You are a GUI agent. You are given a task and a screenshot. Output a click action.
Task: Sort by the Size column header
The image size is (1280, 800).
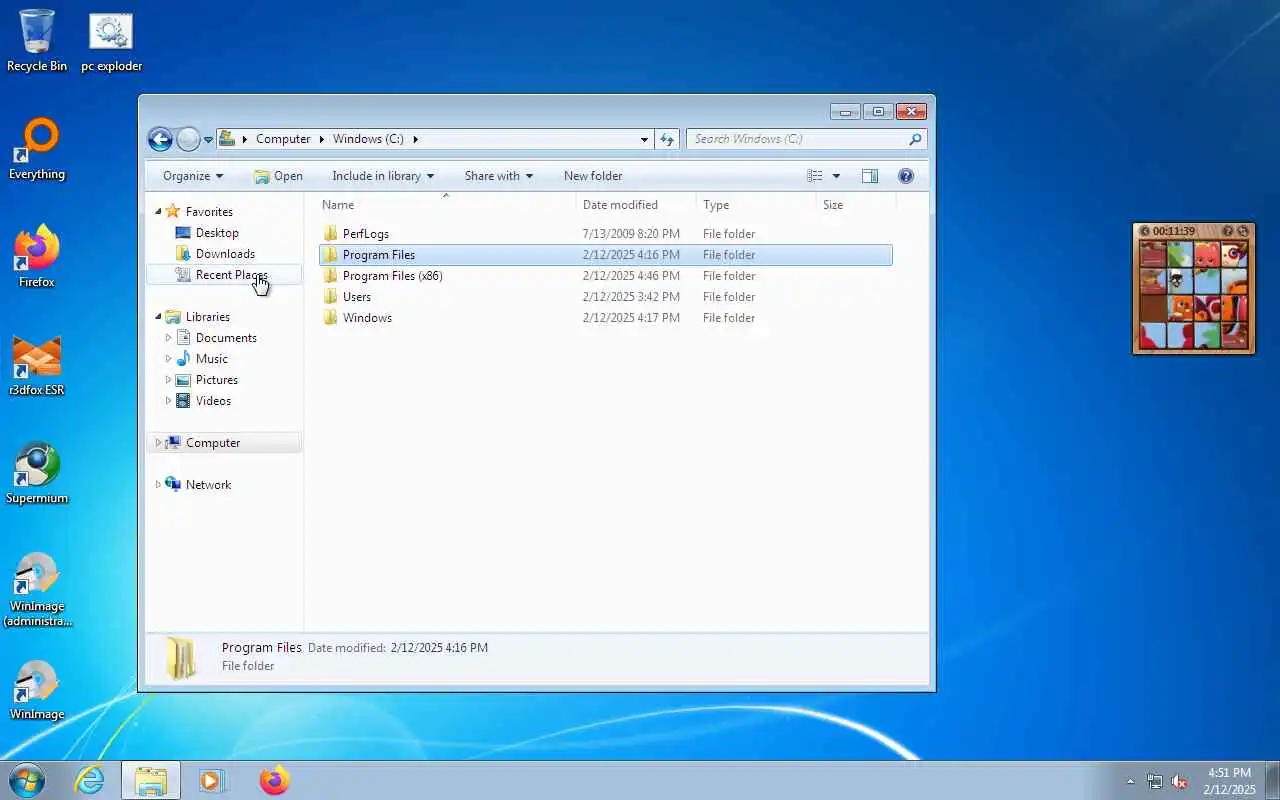(856, 205)
